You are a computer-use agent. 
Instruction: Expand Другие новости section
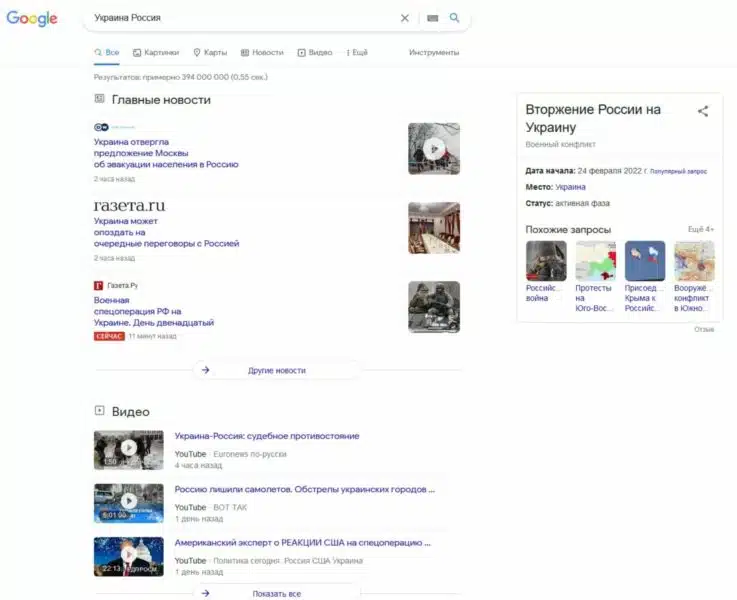click(x=277, y=370)
